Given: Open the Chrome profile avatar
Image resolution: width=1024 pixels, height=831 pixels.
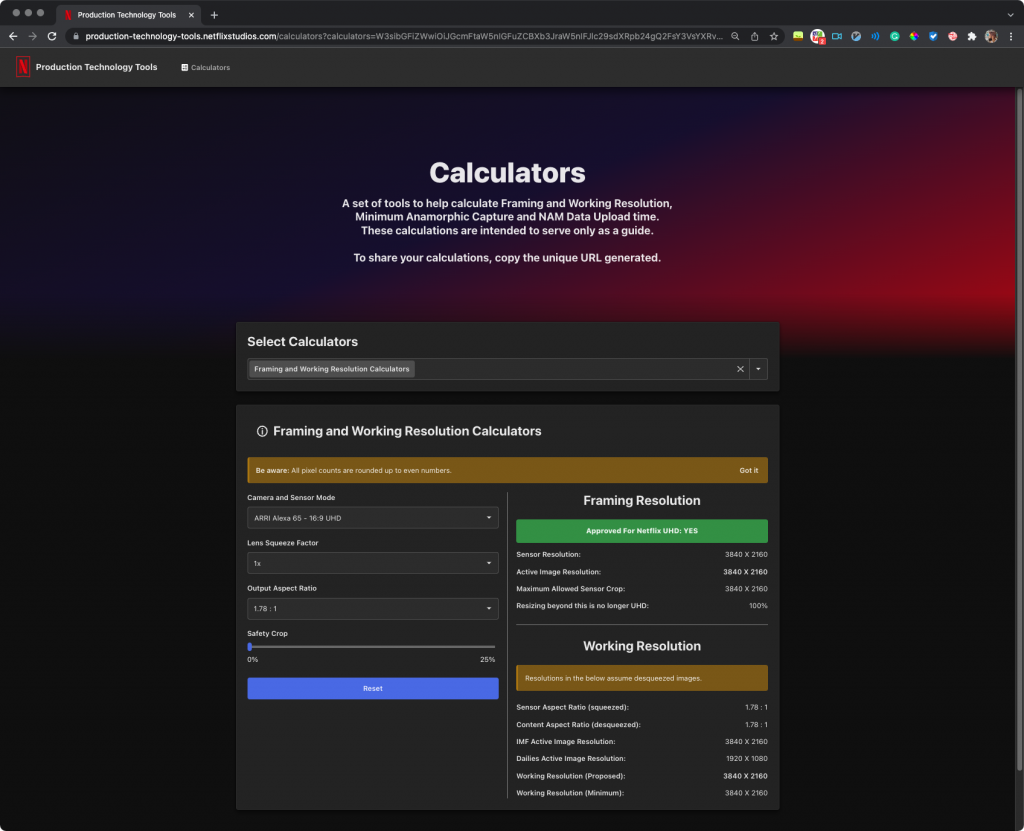Looking at the screenshot, I should point(991,37).
